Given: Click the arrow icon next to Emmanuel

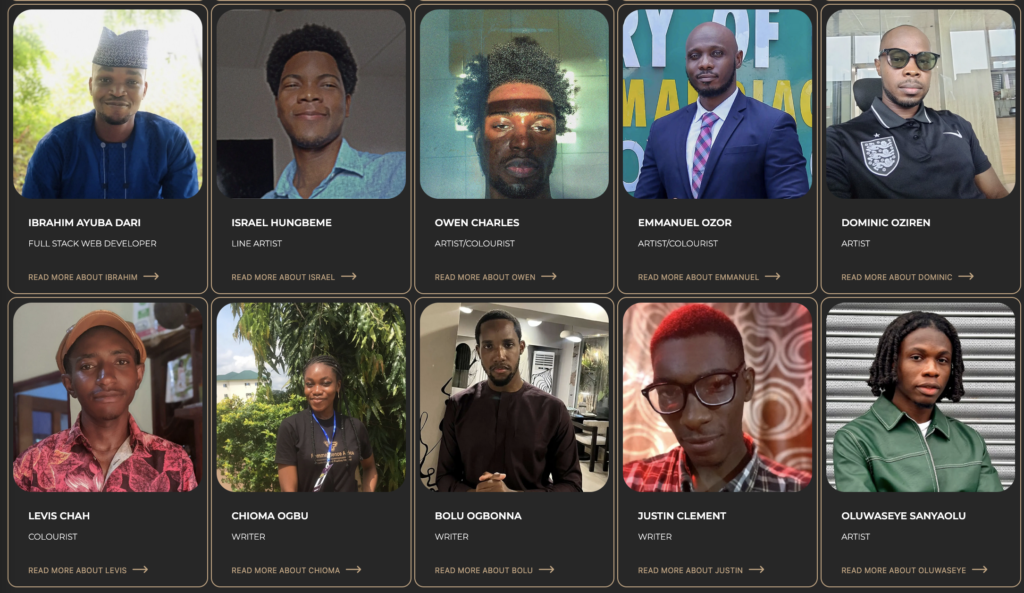Looking at the screenshot, I should [772, 276].
